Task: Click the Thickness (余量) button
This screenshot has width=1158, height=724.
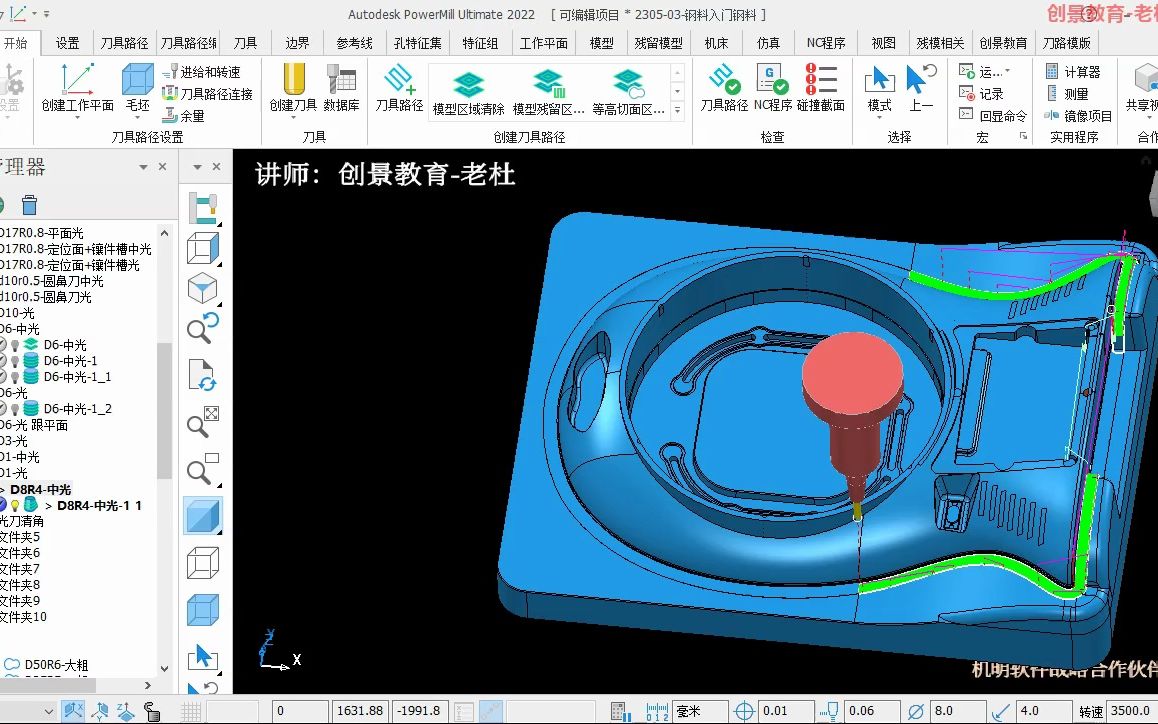Action: 183,116
